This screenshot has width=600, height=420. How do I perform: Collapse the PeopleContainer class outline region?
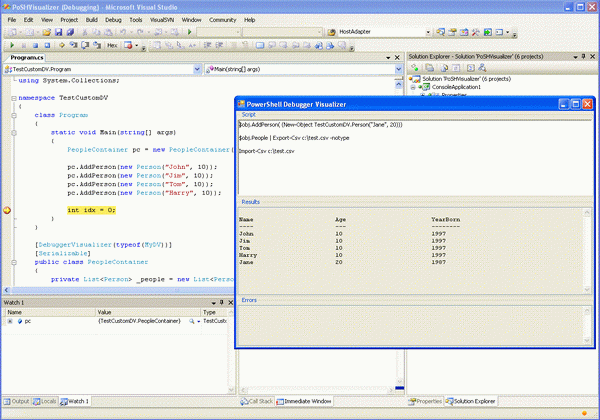tap(14, 262)
